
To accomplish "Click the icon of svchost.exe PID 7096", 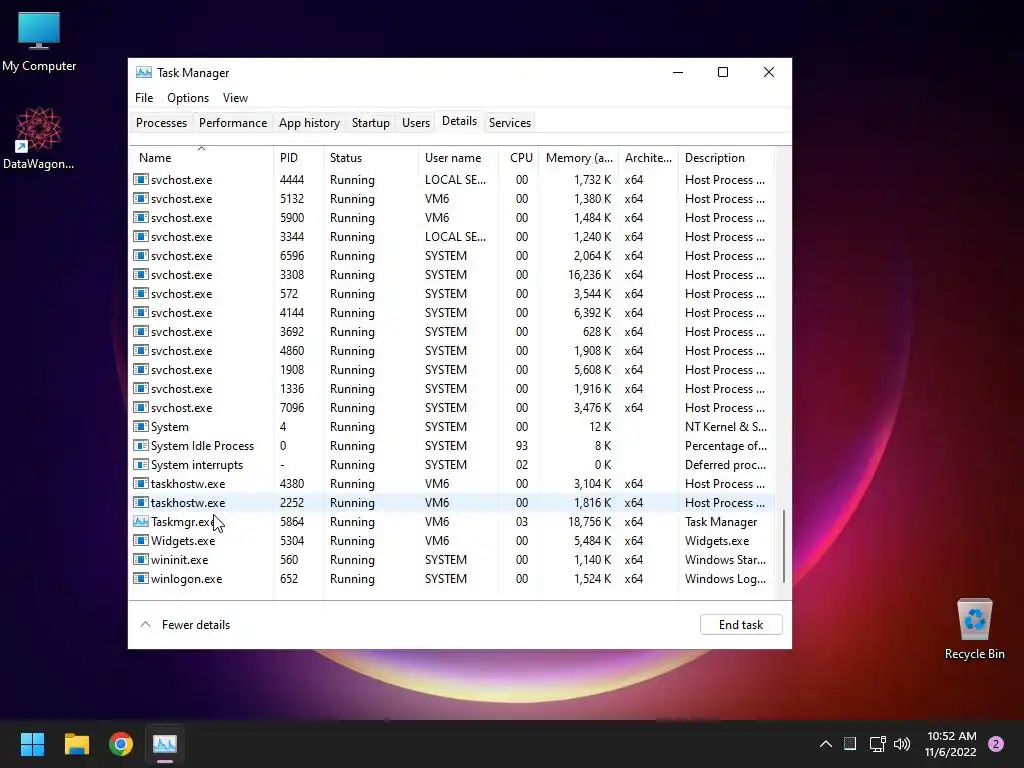I will (140, 408).
